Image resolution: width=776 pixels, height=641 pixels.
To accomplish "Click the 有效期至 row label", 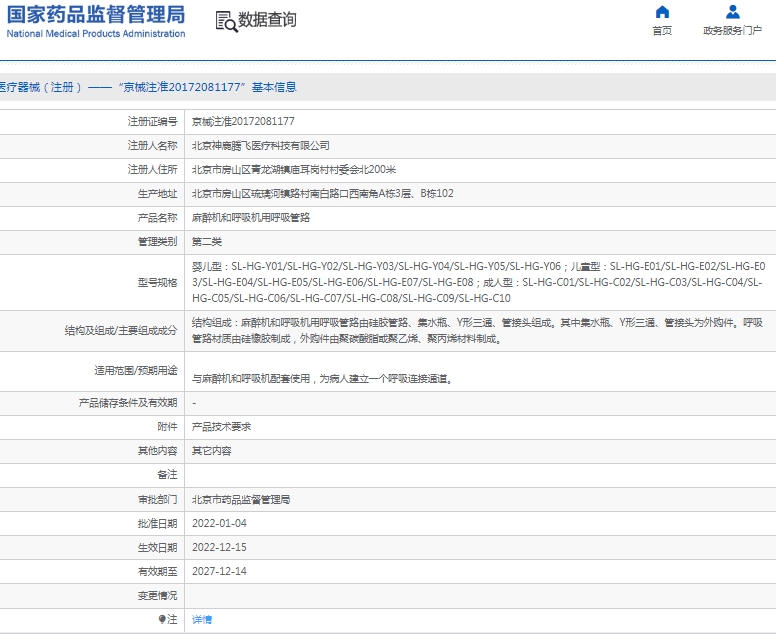I will tap(157, 571).
